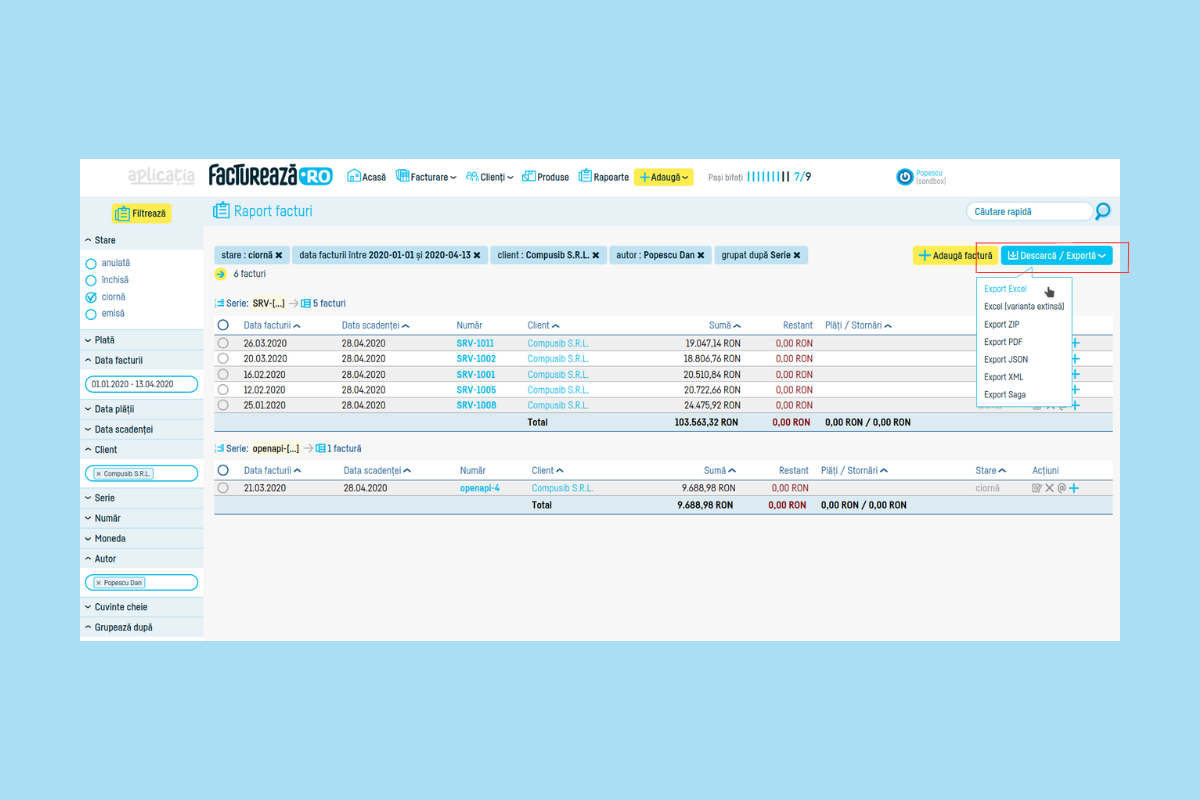
Task: Remove the 'grupat după Serie' filter tag
Action: (797, 256)
